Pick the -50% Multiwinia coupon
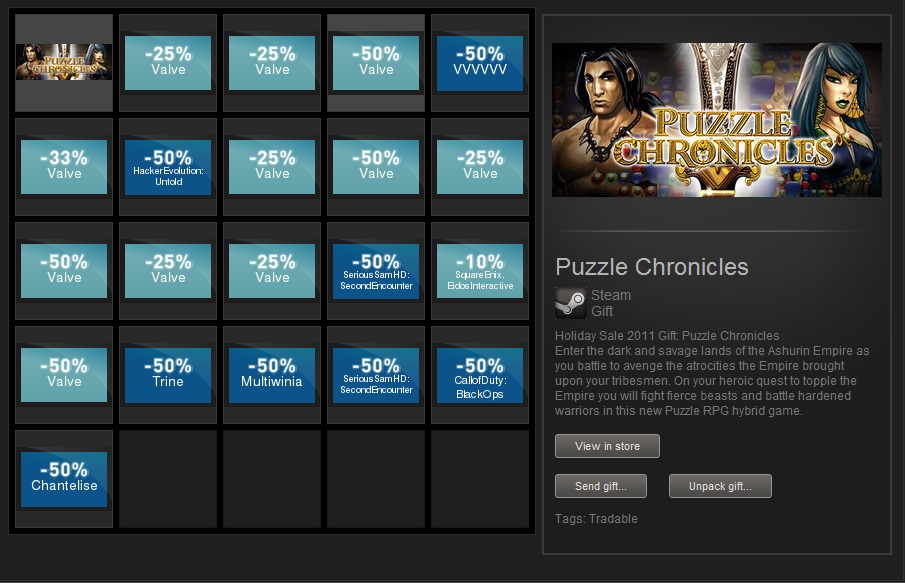Viewport: 905px width, 583px height. click(272, 374)
